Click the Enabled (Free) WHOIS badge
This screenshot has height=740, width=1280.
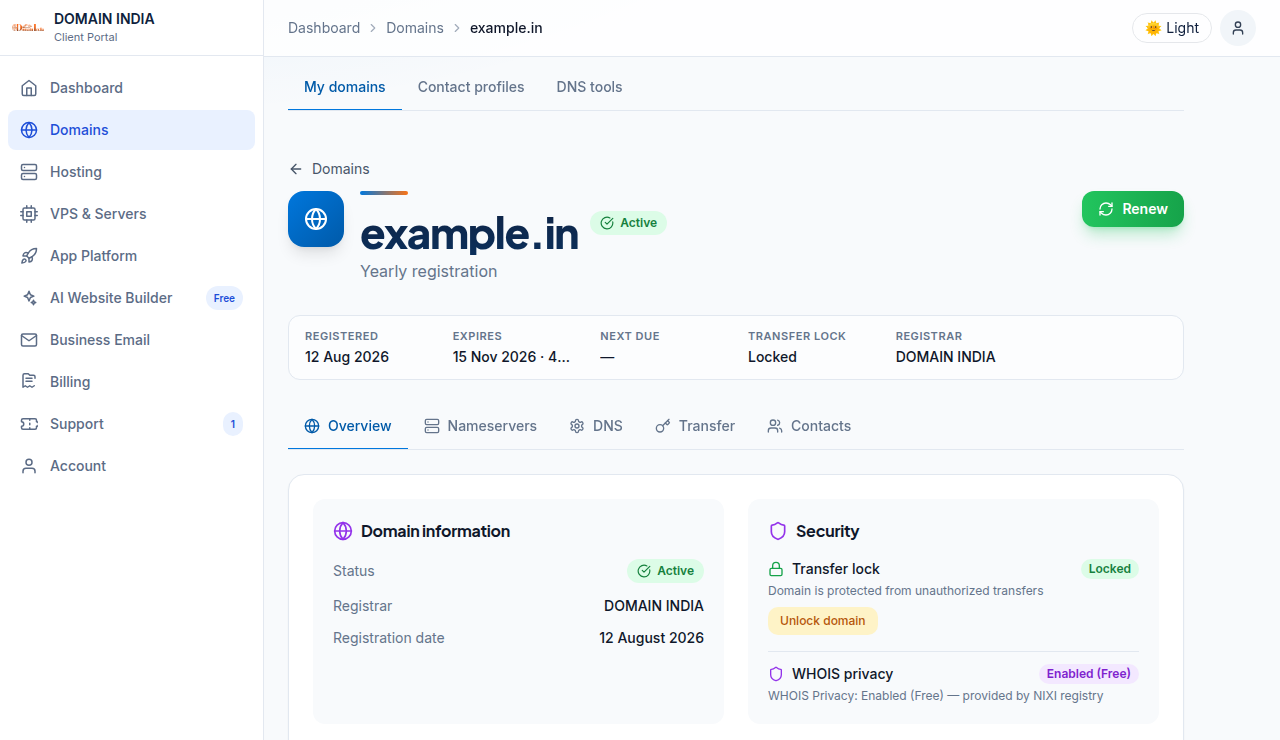(x=1089, y=674)
